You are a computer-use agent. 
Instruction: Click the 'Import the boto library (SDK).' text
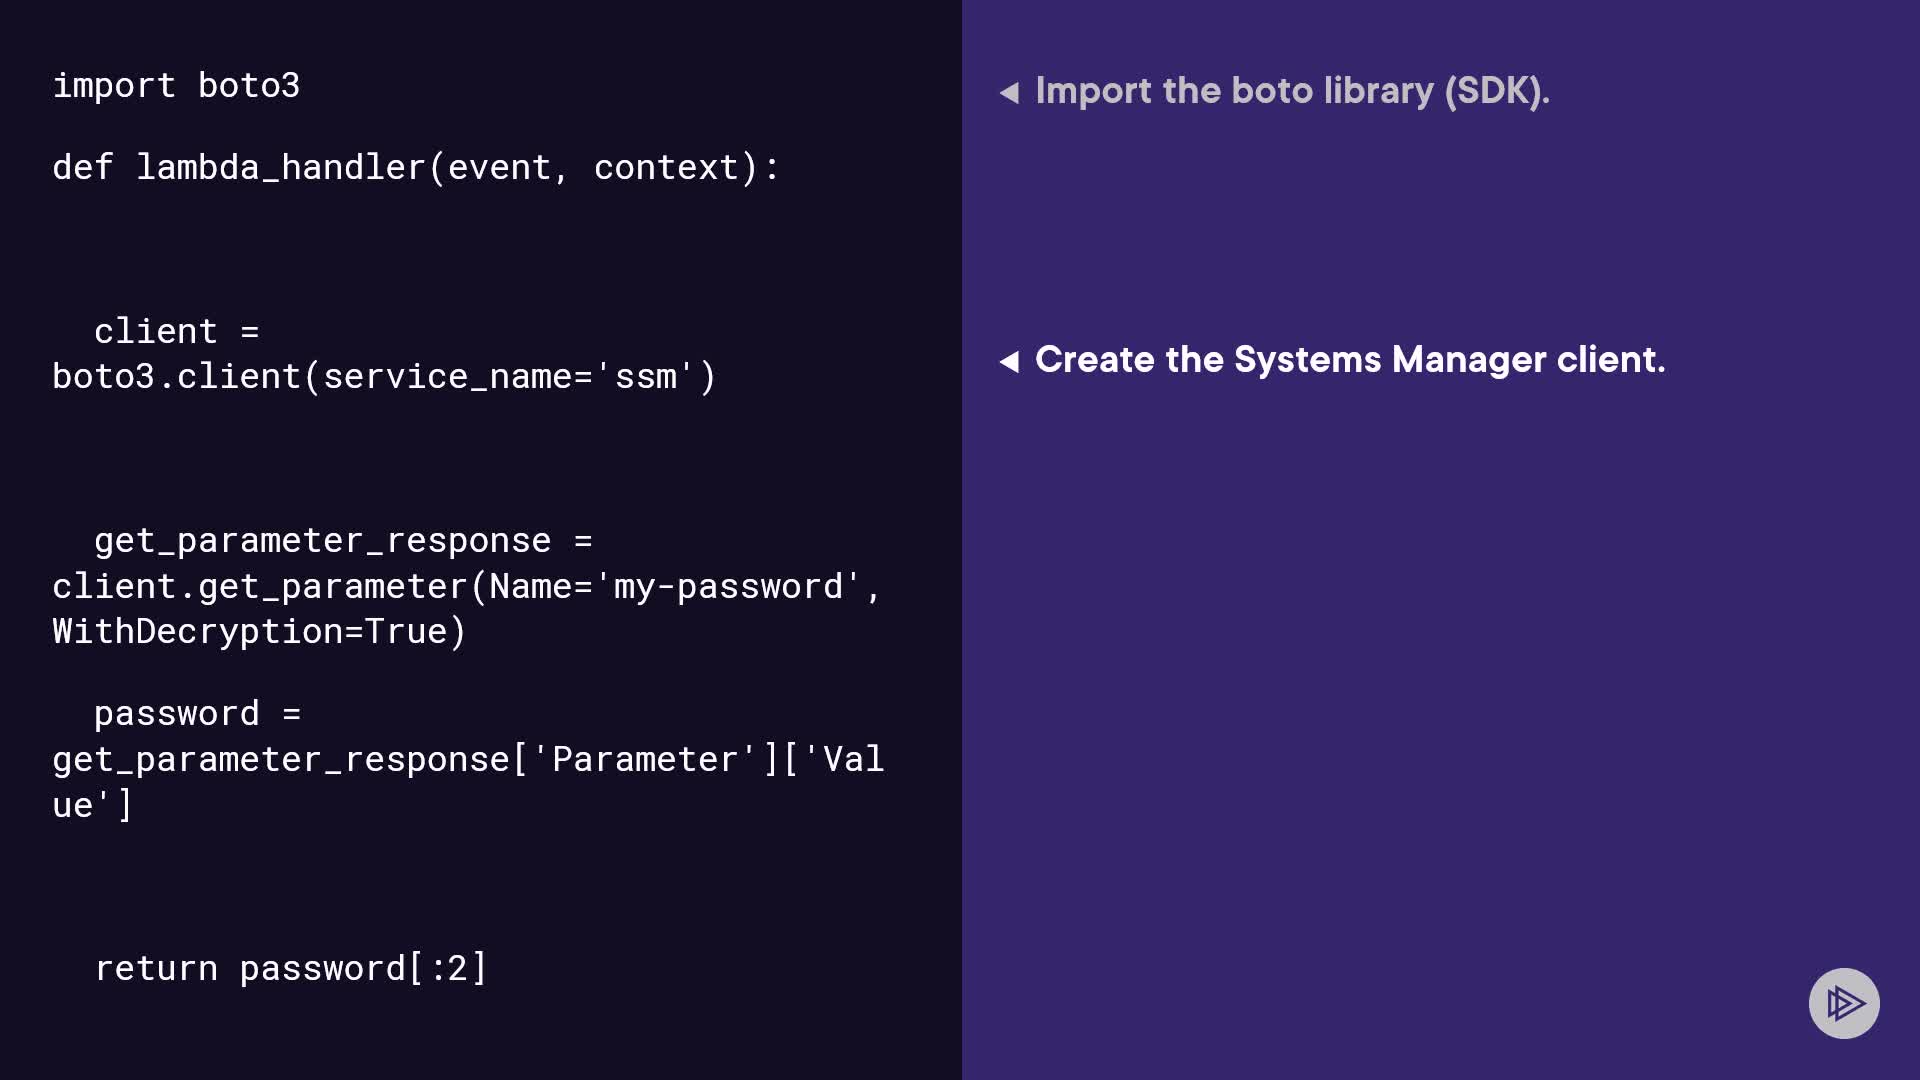[1291, 91]
